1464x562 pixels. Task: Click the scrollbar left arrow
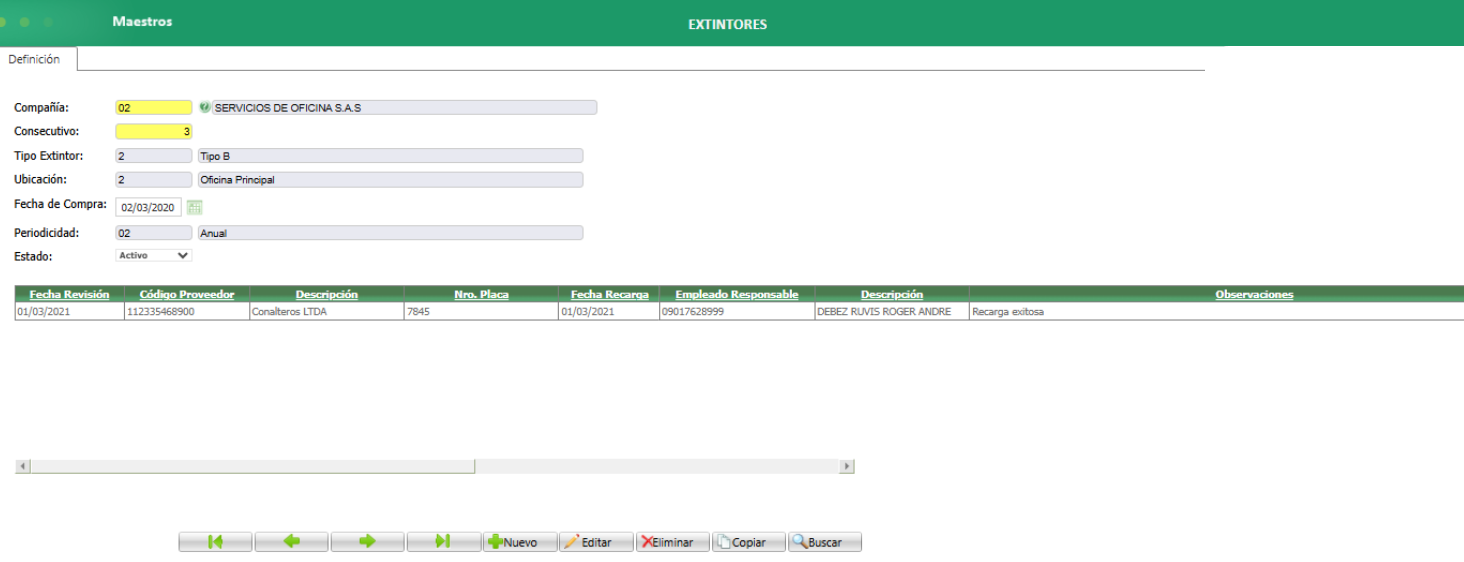(23, 466)
